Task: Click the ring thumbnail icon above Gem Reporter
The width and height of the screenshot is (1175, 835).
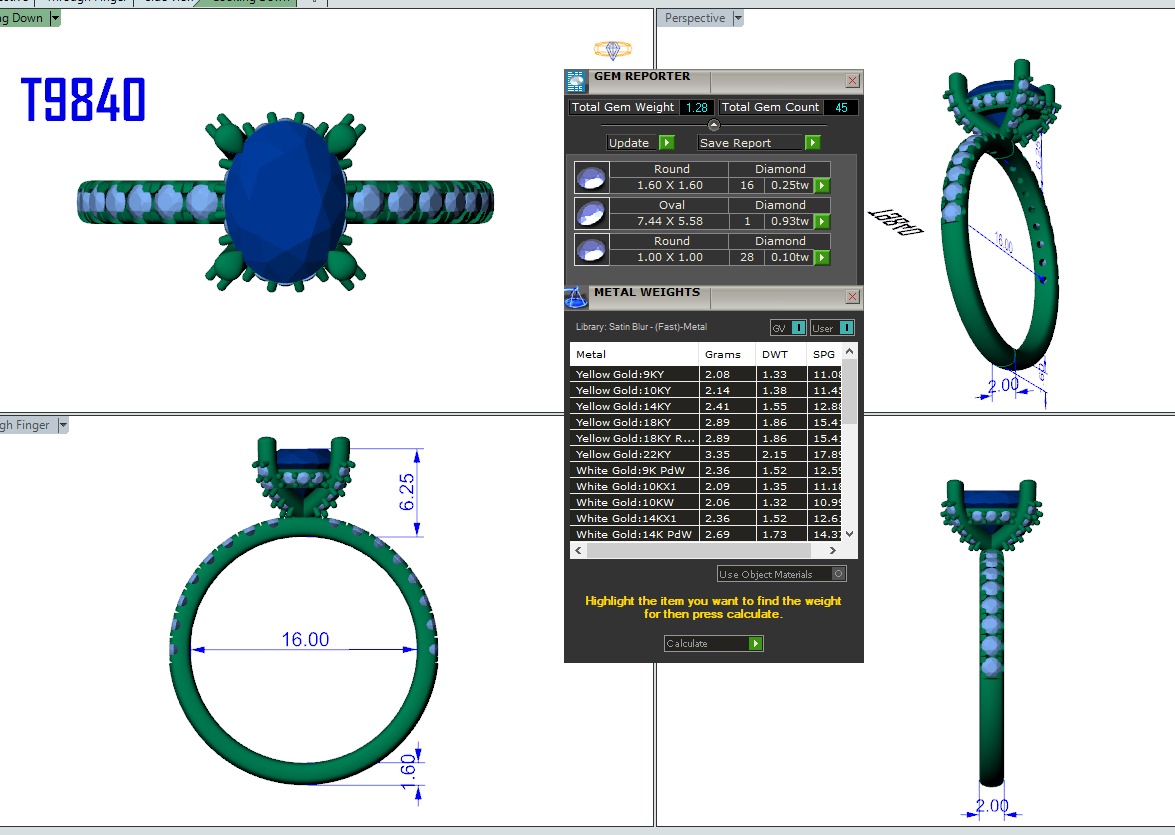Action: (612, 48)
